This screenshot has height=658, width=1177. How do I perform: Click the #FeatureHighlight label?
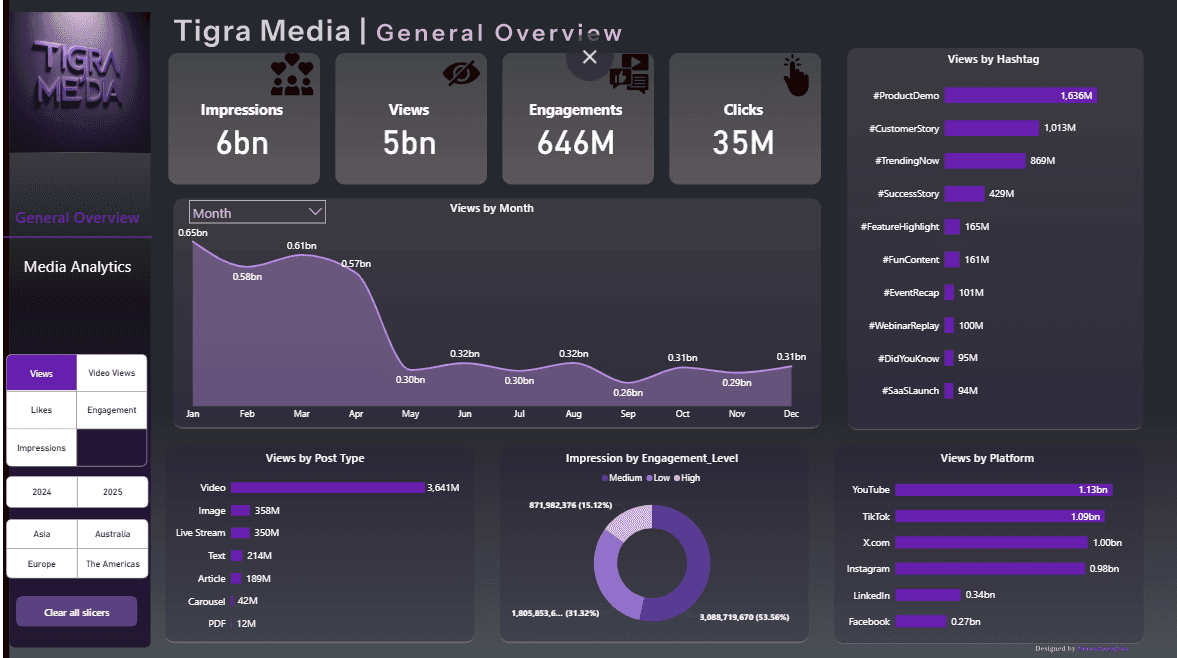tap(899, 227)
